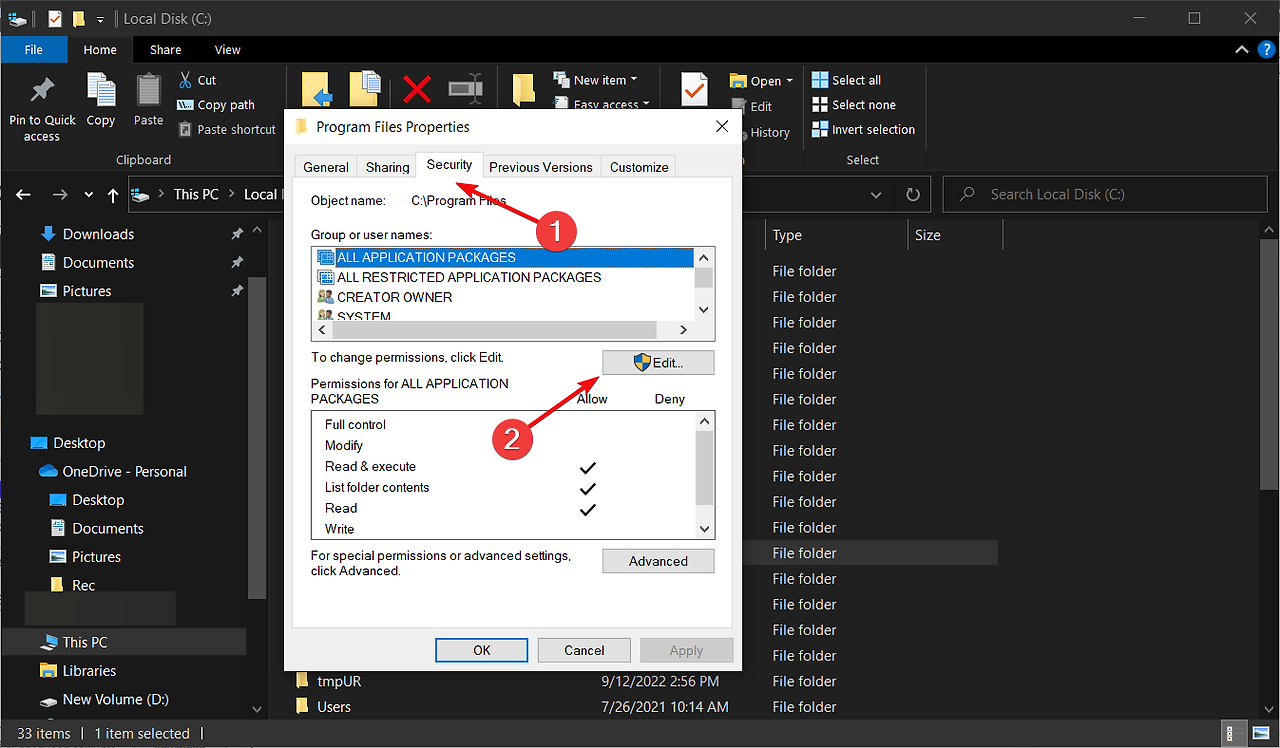Select ALL APPLICATION PACKAGES group entry
Image resolution: width=1280 pixels, height=748 pixels.
[504, 257]
